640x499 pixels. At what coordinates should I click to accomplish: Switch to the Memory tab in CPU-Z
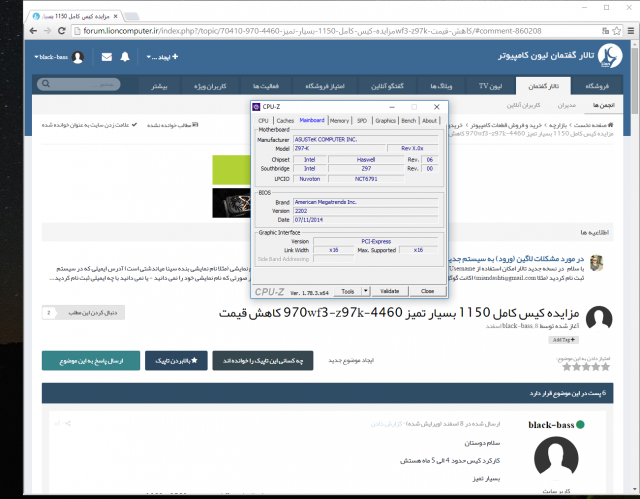click(339, 120)
